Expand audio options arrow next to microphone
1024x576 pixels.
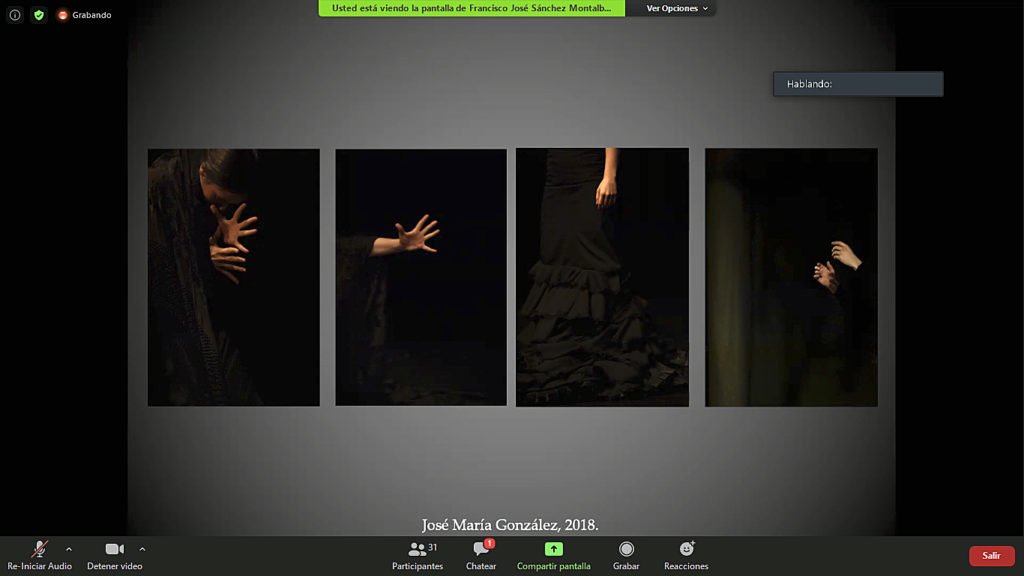coord(69,549)
